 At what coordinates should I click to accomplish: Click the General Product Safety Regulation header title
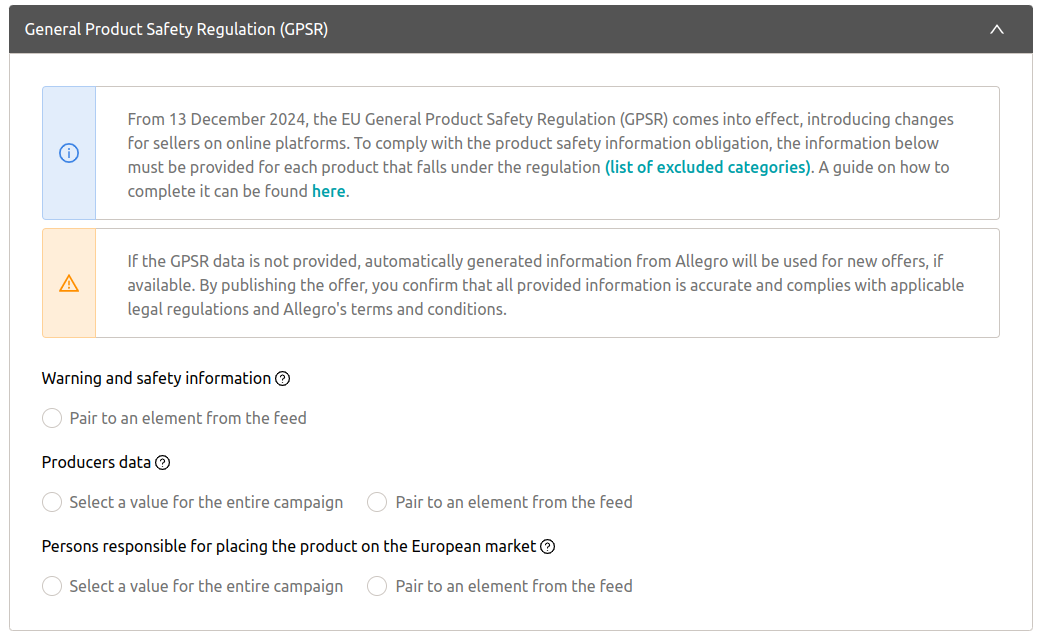coord(176,29)
